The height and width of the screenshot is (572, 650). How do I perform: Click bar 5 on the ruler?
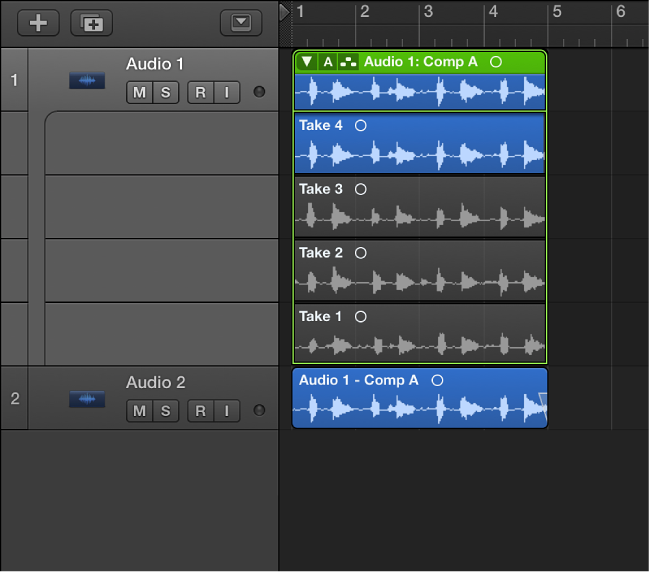(557, 12)
